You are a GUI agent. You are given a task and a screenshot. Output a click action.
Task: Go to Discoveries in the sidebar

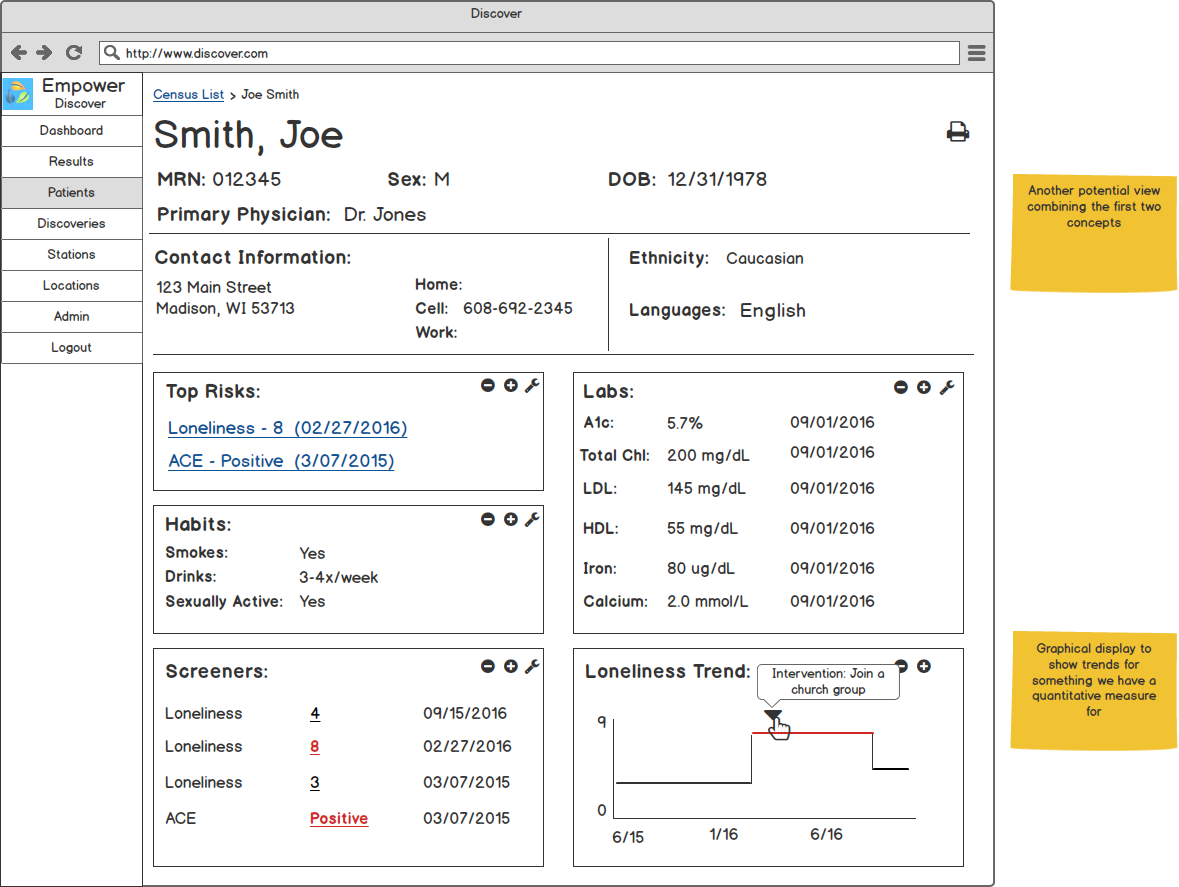point(71,224)
